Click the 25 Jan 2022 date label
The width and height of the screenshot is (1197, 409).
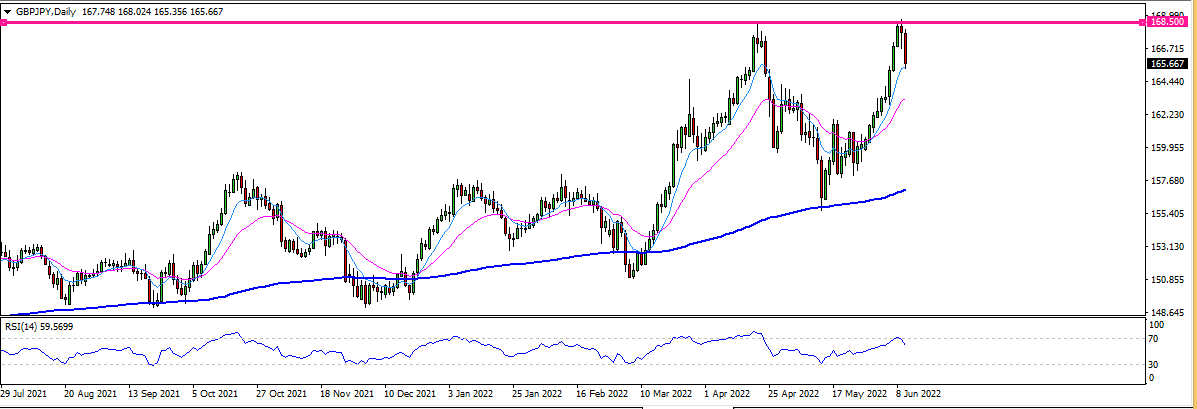538,395
